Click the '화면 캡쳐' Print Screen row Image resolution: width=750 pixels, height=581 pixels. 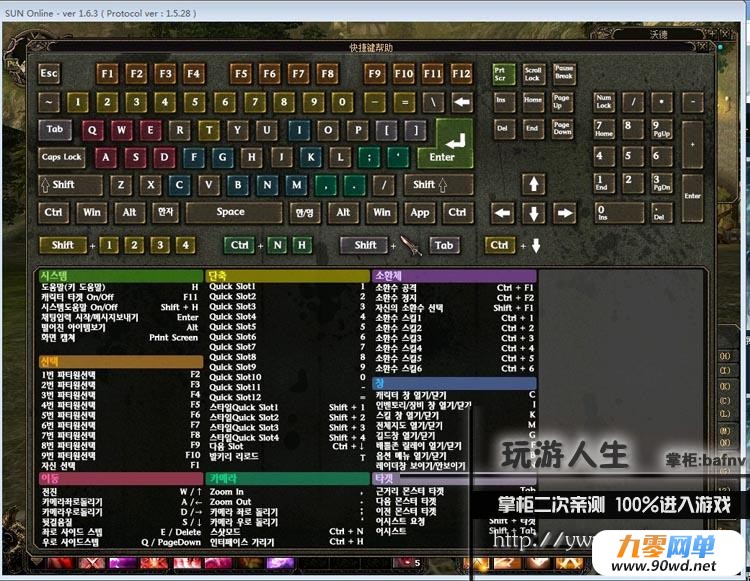[120, 338]
